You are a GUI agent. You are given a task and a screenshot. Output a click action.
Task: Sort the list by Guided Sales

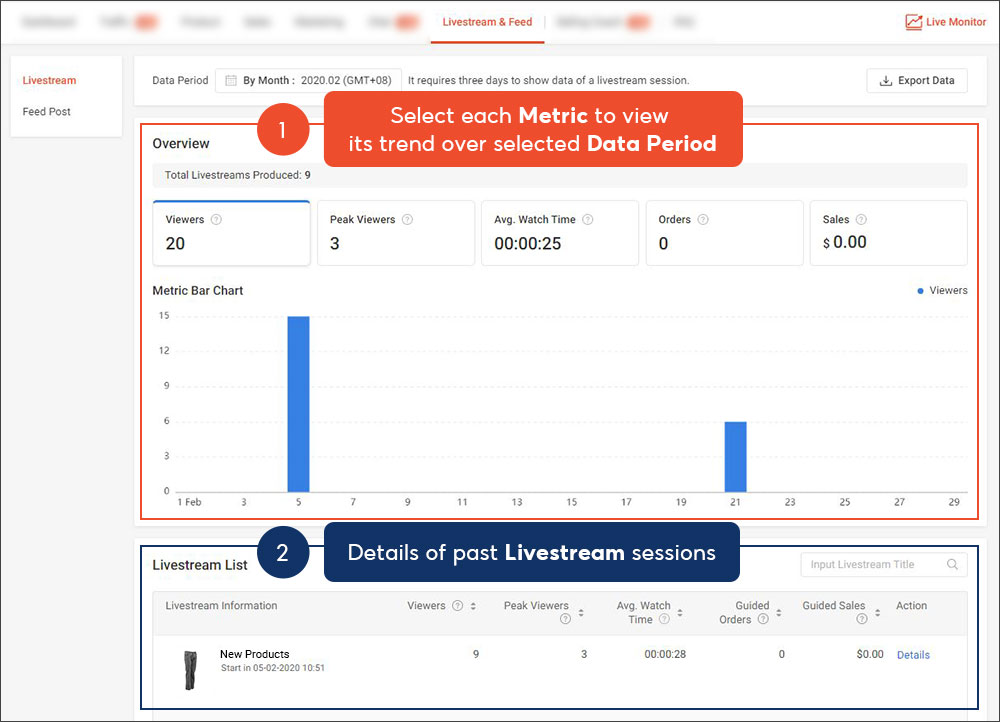click(878, 613)
